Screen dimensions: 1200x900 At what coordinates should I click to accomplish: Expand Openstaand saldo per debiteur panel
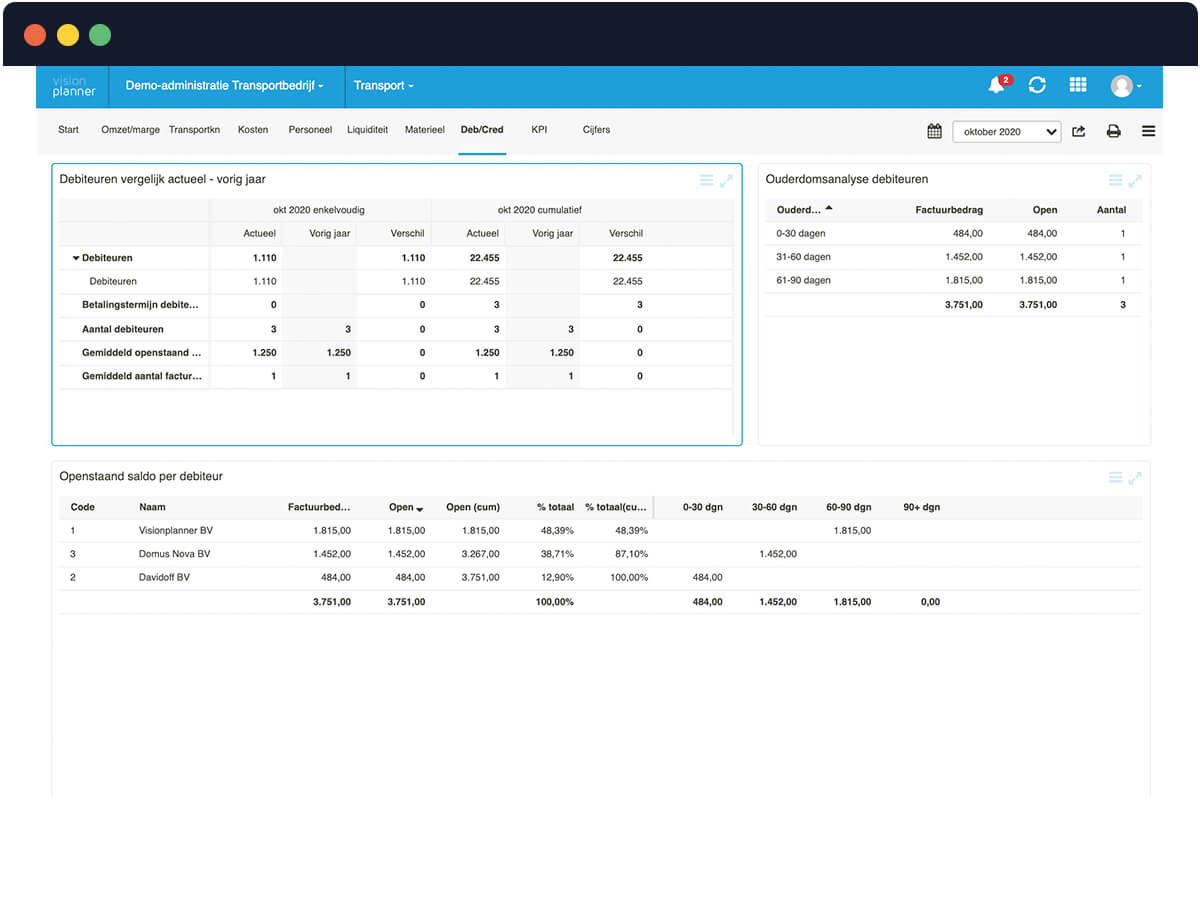coord(1135,478)
